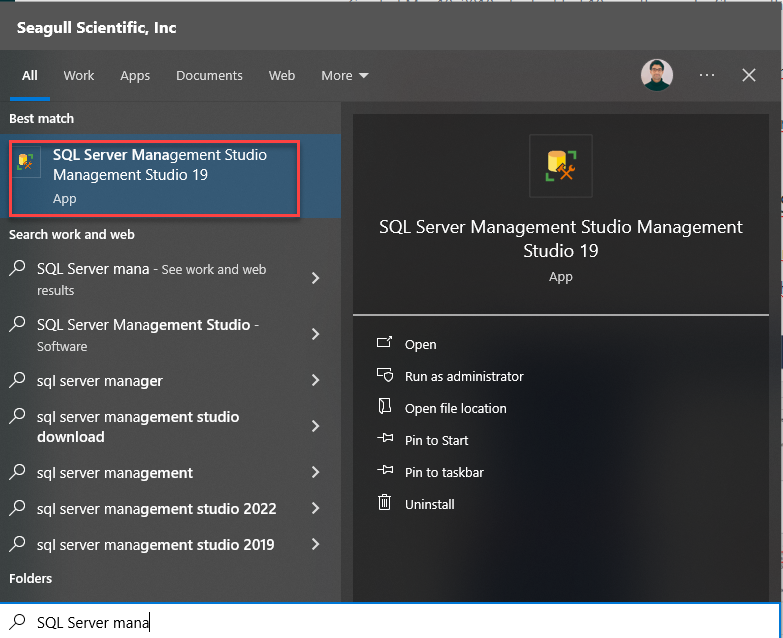Expand chevron for 'sql server manager'
Viewport: 783px width, 638px height.
pos(316,380)
